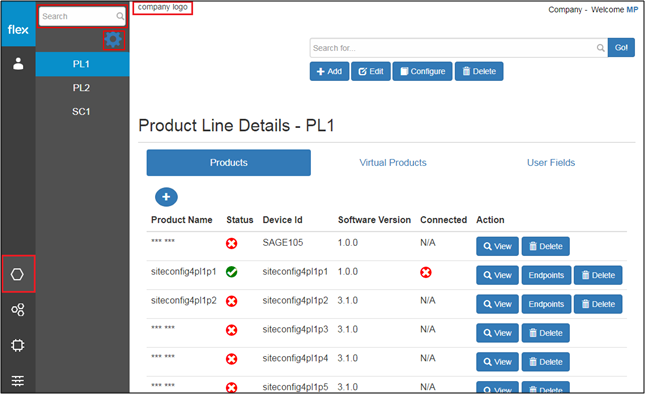This screenshot has height=394, width=645.
Task: Click magnifier icon in main search bar
Action: [601, 48]
